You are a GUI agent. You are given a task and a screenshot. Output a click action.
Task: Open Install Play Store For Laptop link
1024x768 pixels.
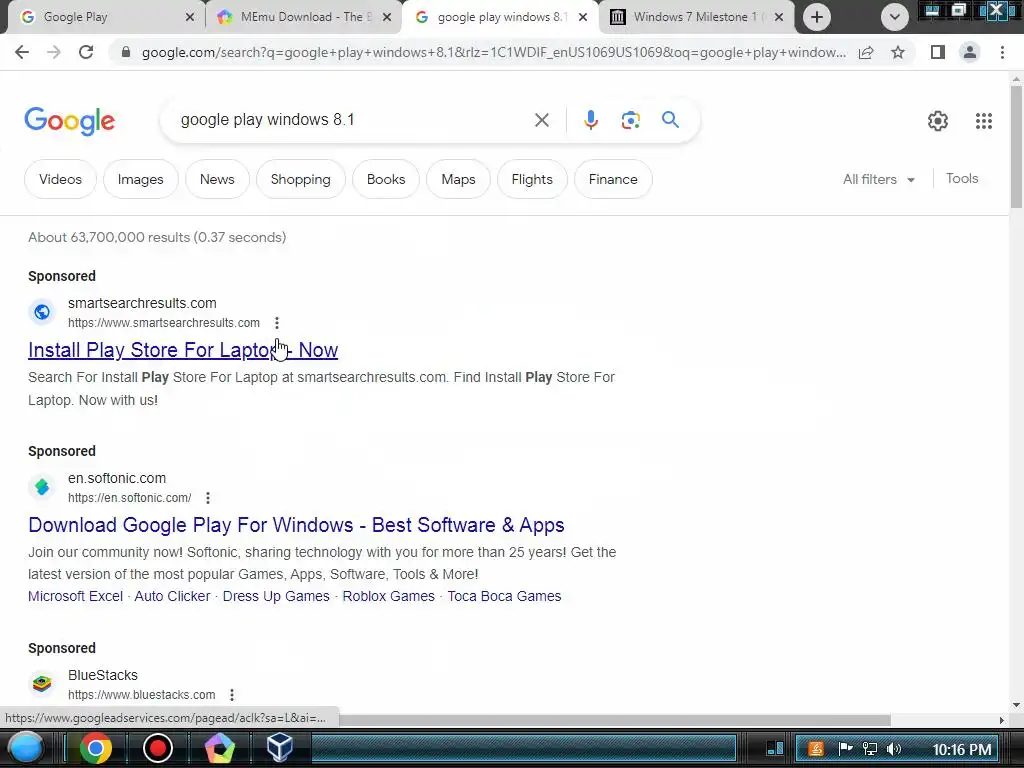183,350
